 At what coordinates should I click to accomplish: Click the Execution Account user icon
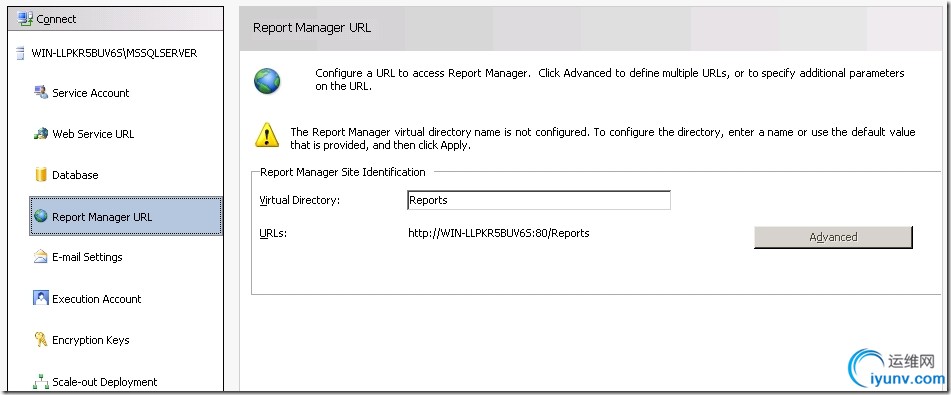coord(41,299)
